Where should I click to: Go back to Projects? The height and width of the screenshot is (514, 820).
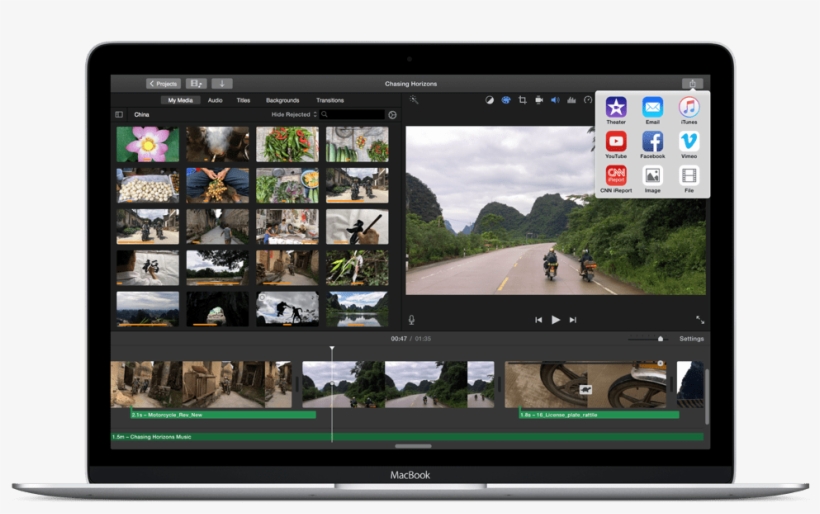[163, 84]
